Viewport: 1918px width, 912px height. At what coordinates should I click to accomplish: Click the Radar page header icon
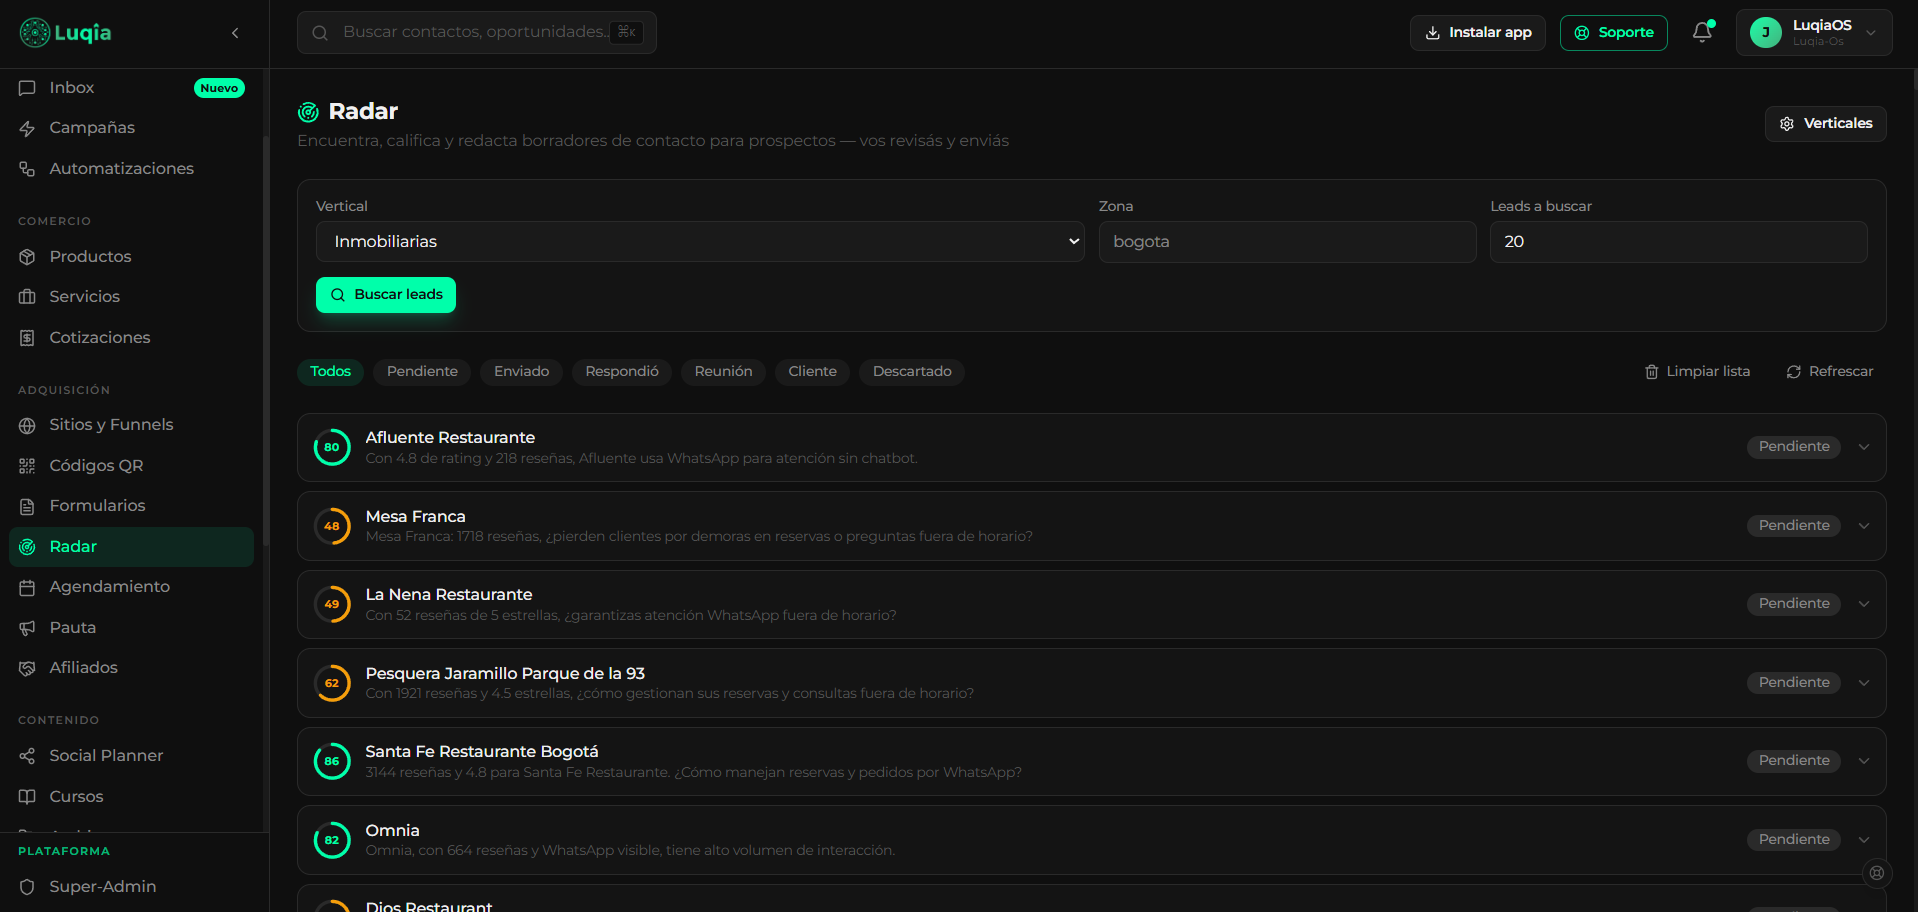point(308,112)
